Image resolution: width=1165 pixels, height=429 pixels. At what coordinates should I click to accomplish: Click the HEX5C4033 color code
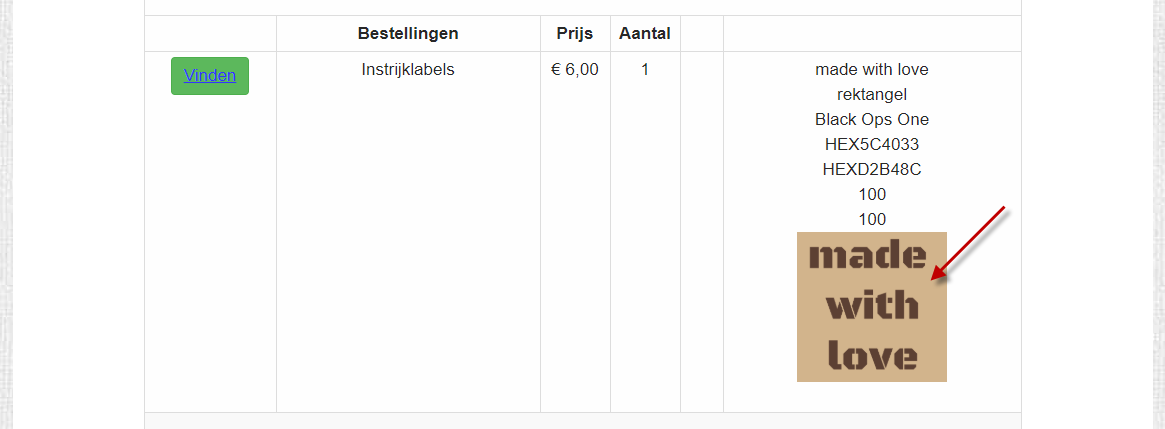(x=872, y=144)
